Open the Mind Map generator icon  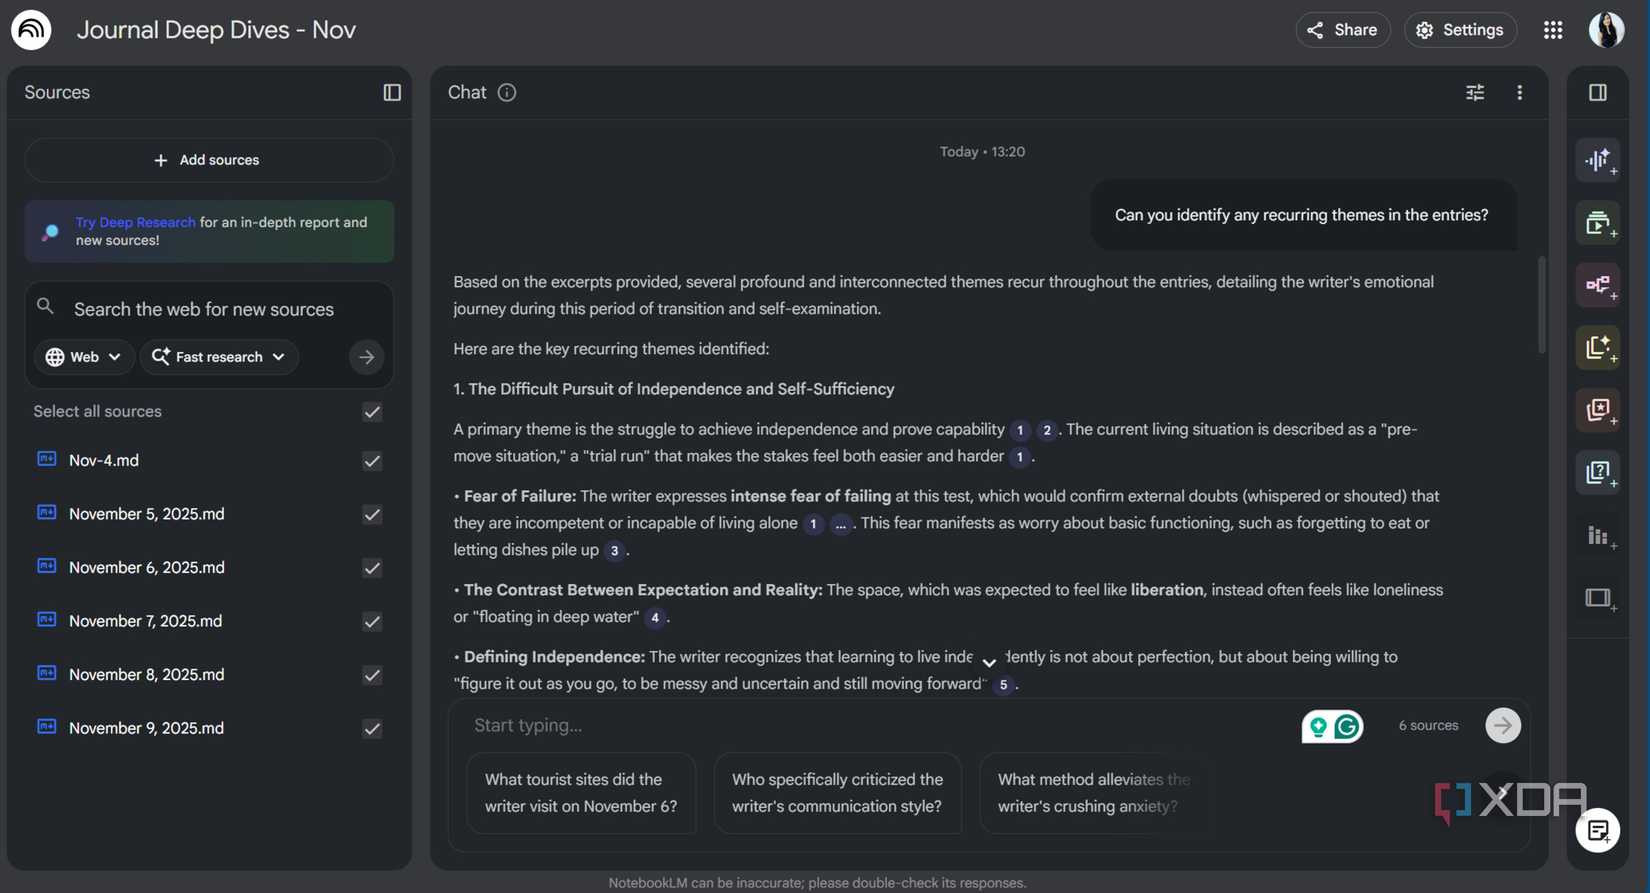(x=1597, y=284)
